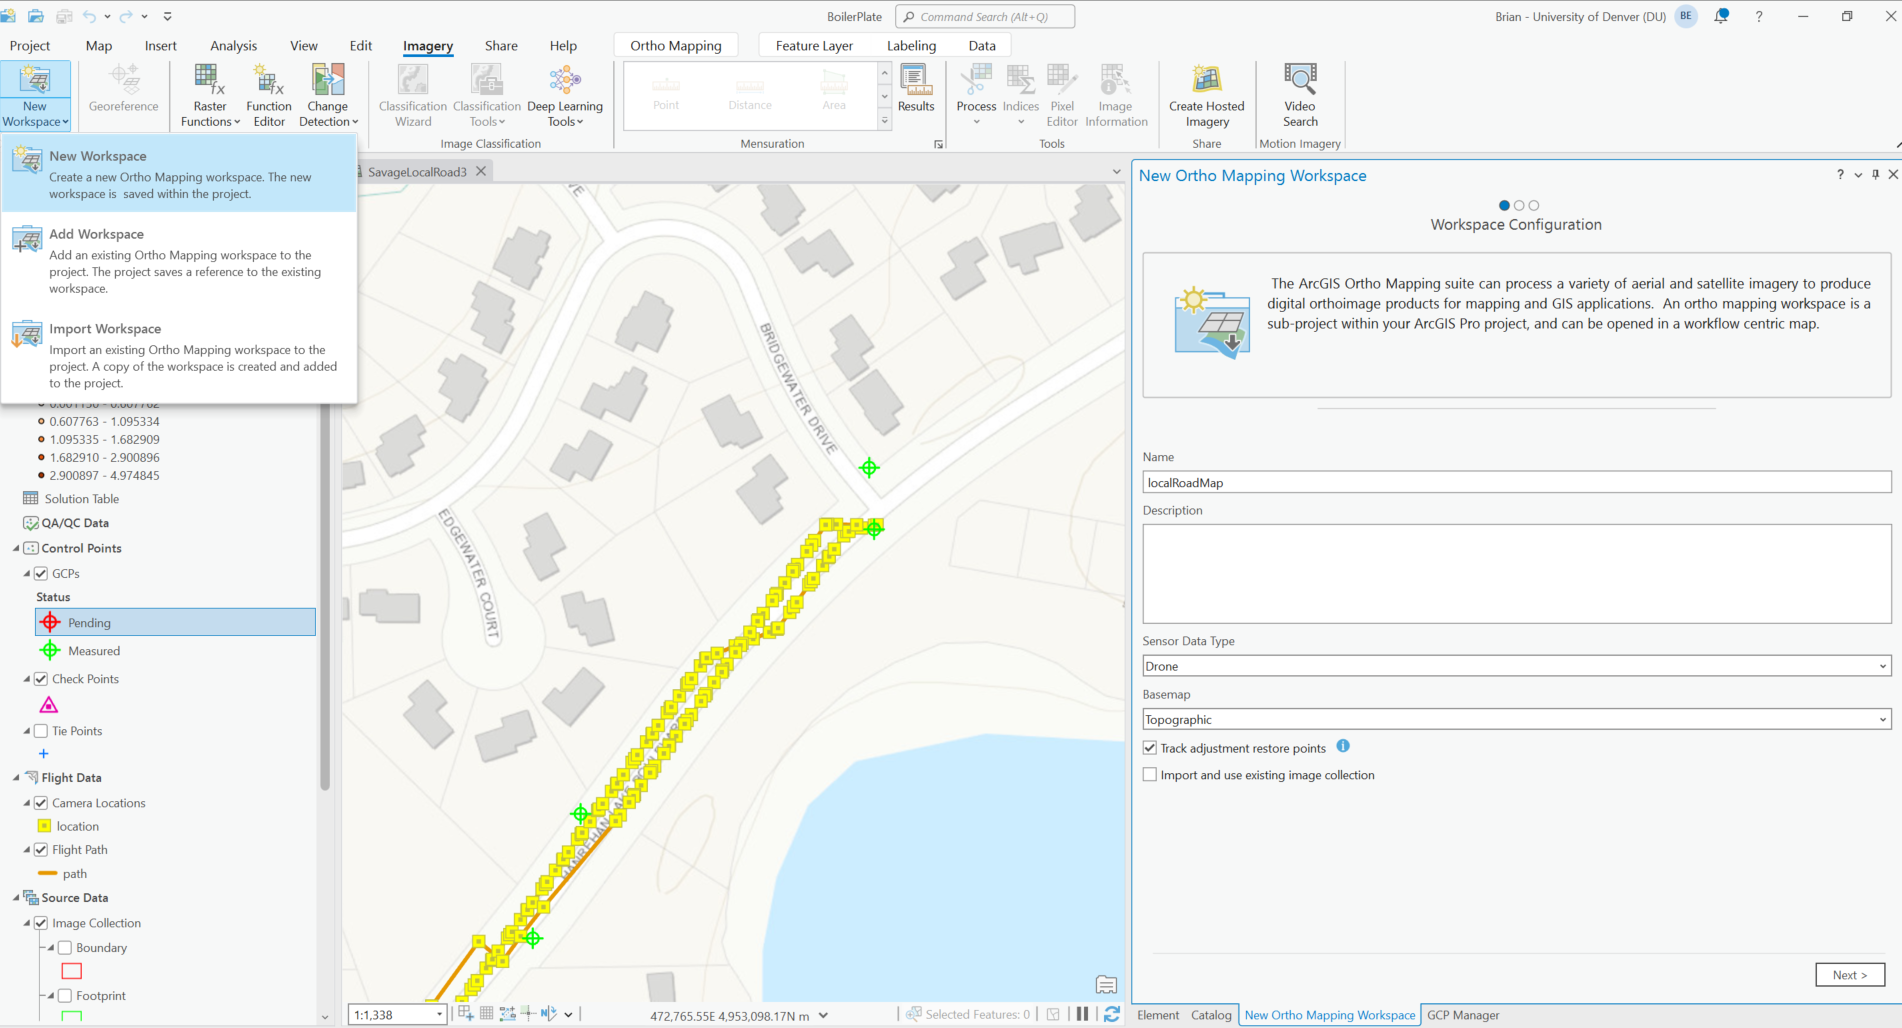
Task: Collapse the Flight Data group
Action: click(x=16, y=777)
